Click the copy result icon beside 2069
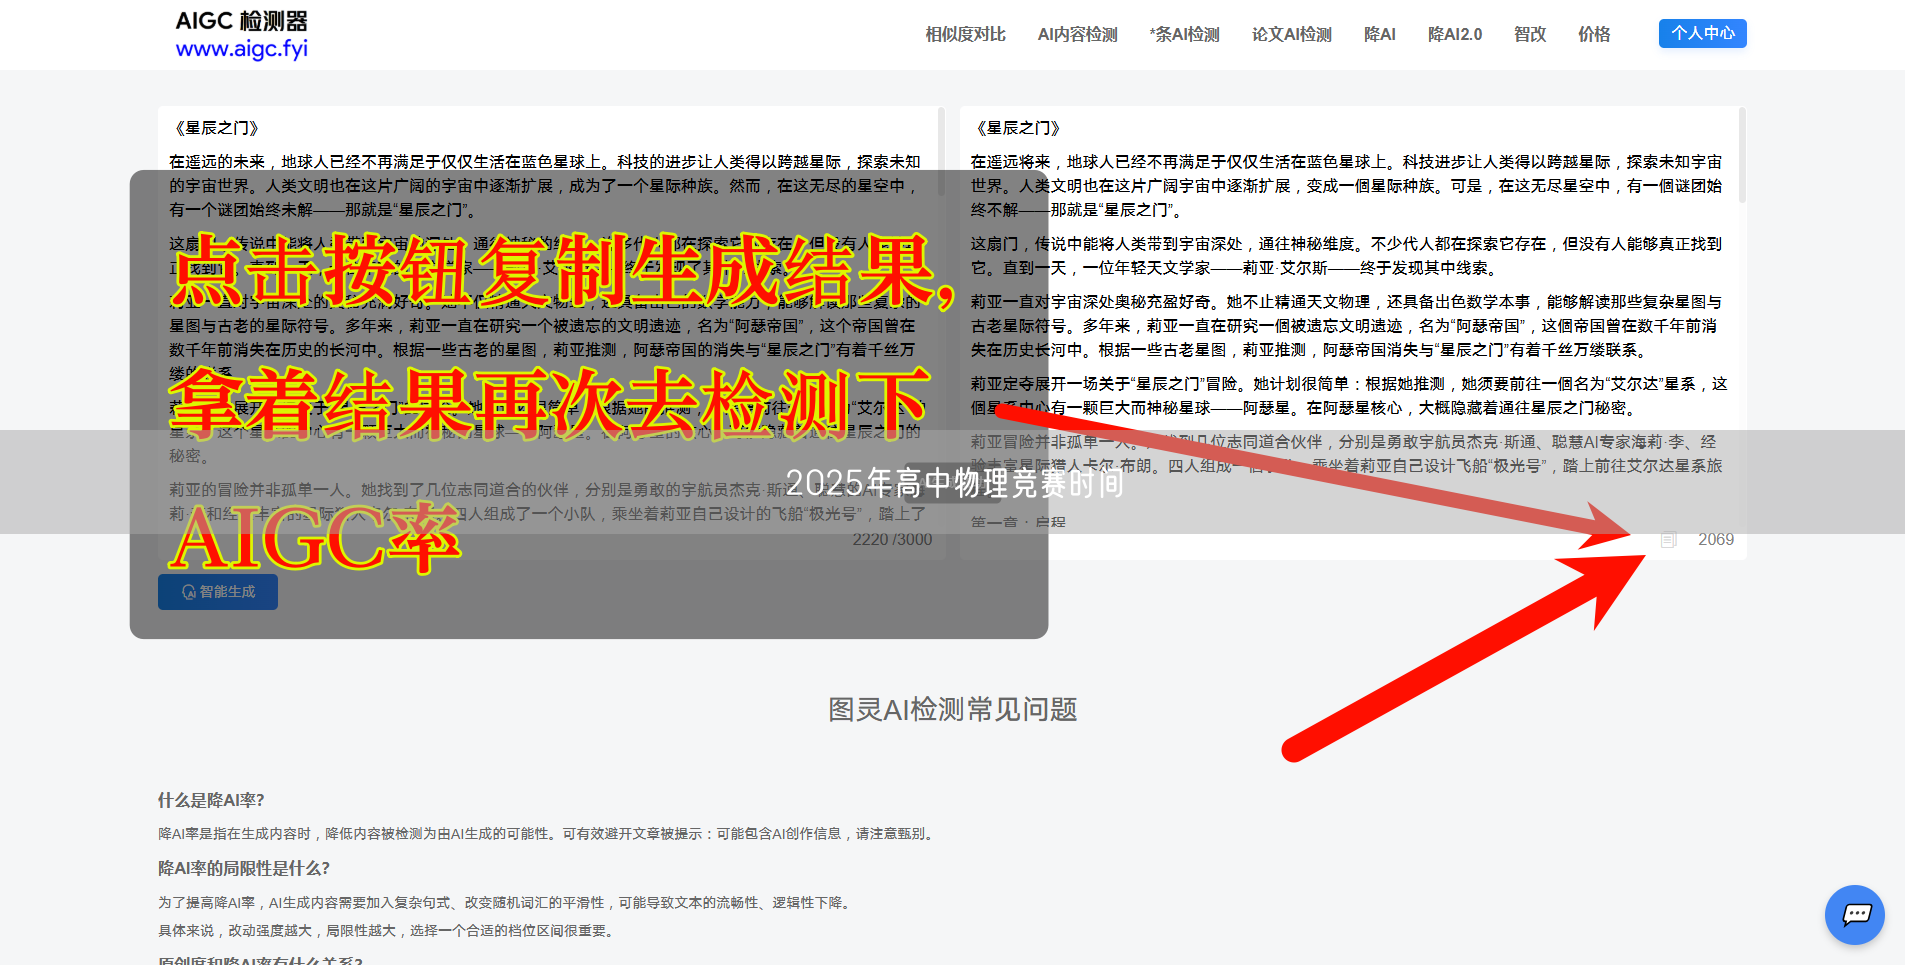1905x965 pixels. [x=1667, y=540]
